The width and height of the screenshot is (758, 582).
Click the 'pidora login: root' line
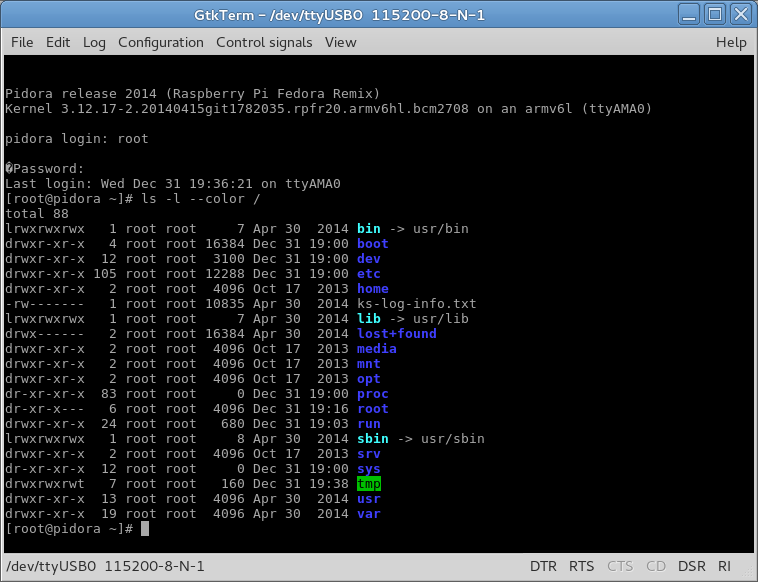point(76,139)
